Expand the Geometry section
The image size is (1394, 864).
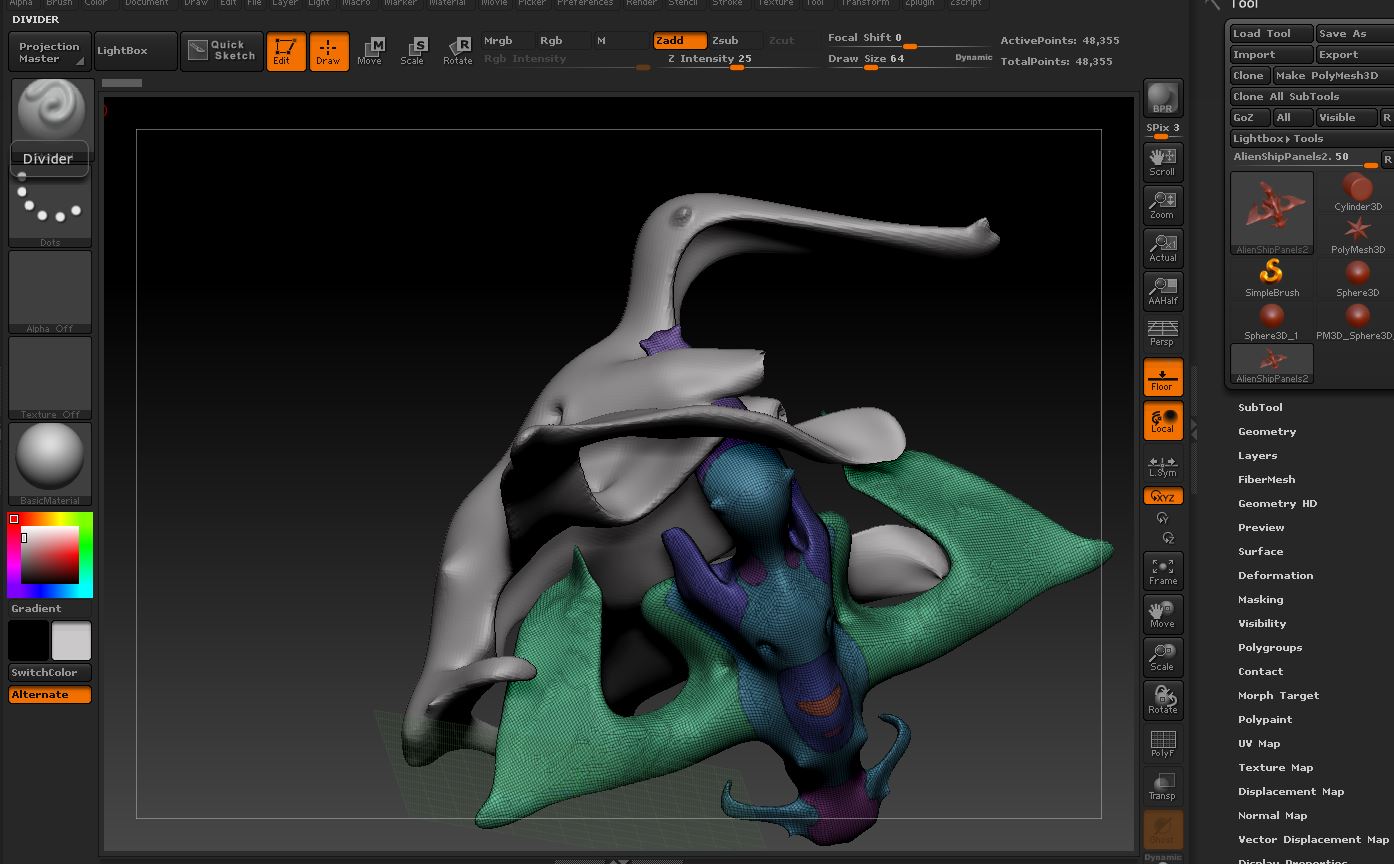(x=1267, y=431)
